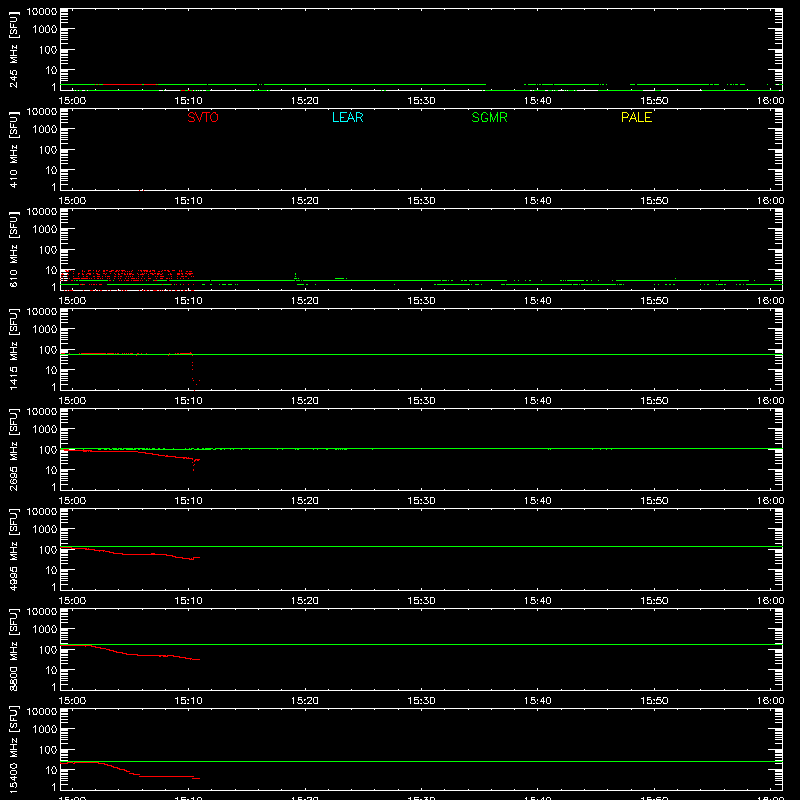800x800 pixels.
Task: Click 15:20 time label under 8800 MHz panel
Action: pyautogui.click(x=305, y=701)
